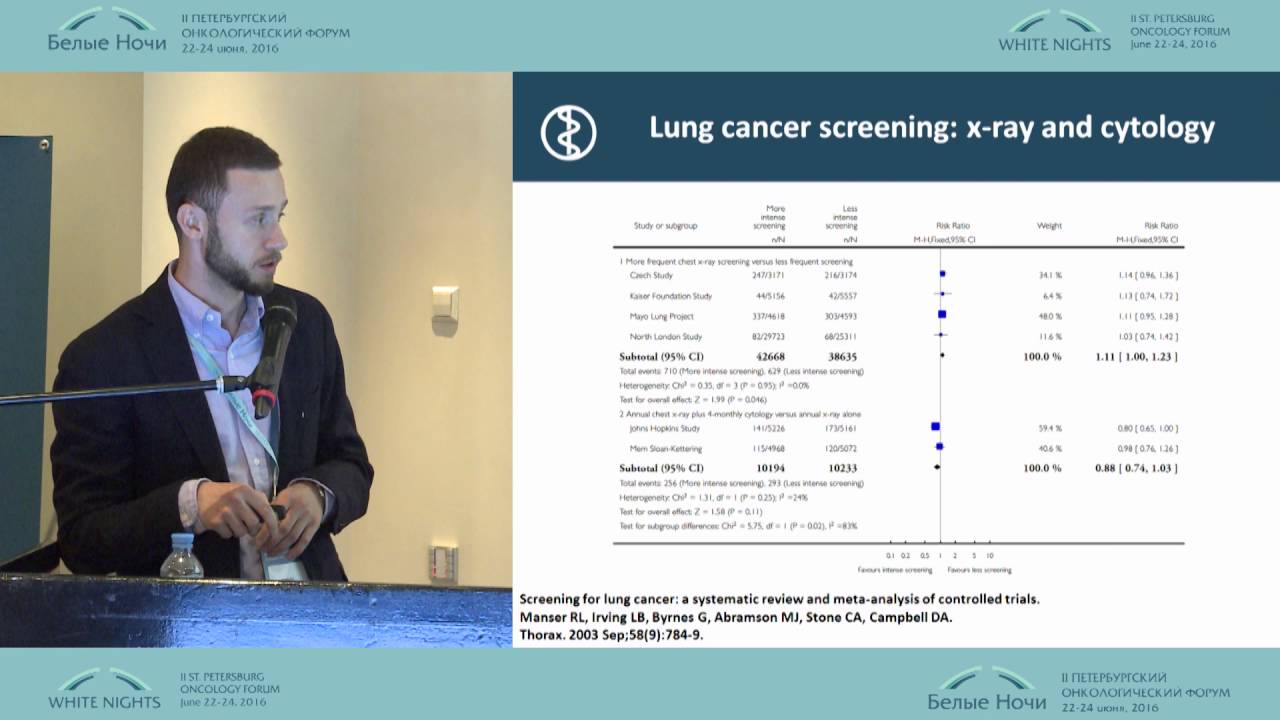Image resolution: width=1280 pixels, height=720 pixels.
Task: Click the blue forest-plot marker for Johns Hopkins Study
Action: pos(935,427)
